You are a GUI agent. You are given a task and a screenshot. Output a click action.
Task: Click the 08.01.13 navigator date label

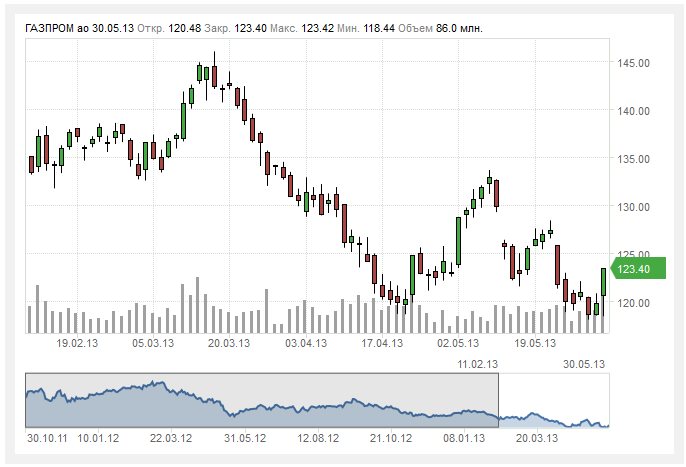click(464, 438)
